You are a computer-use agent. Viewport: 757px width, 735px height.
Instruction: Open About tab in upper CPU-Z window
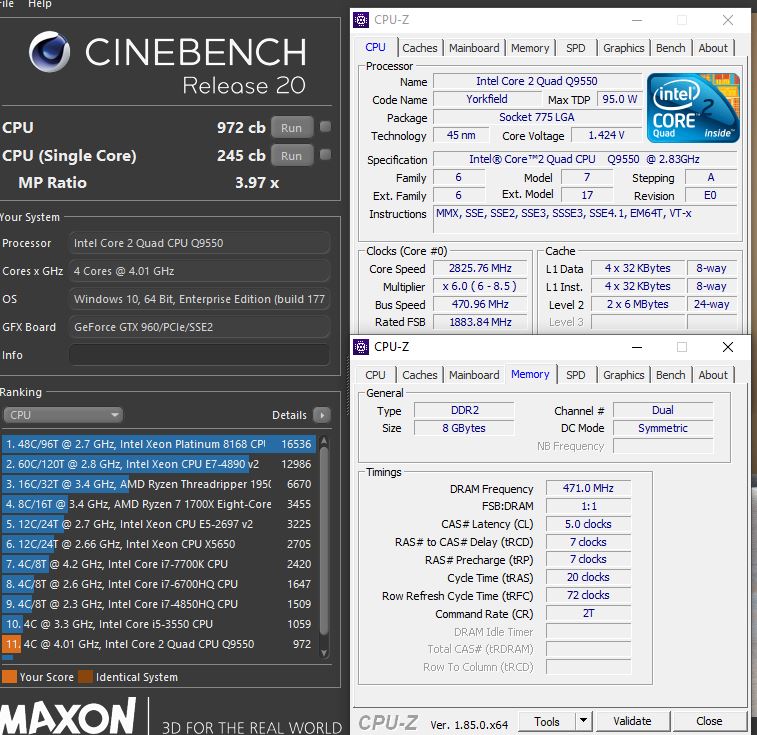(713, 48)
